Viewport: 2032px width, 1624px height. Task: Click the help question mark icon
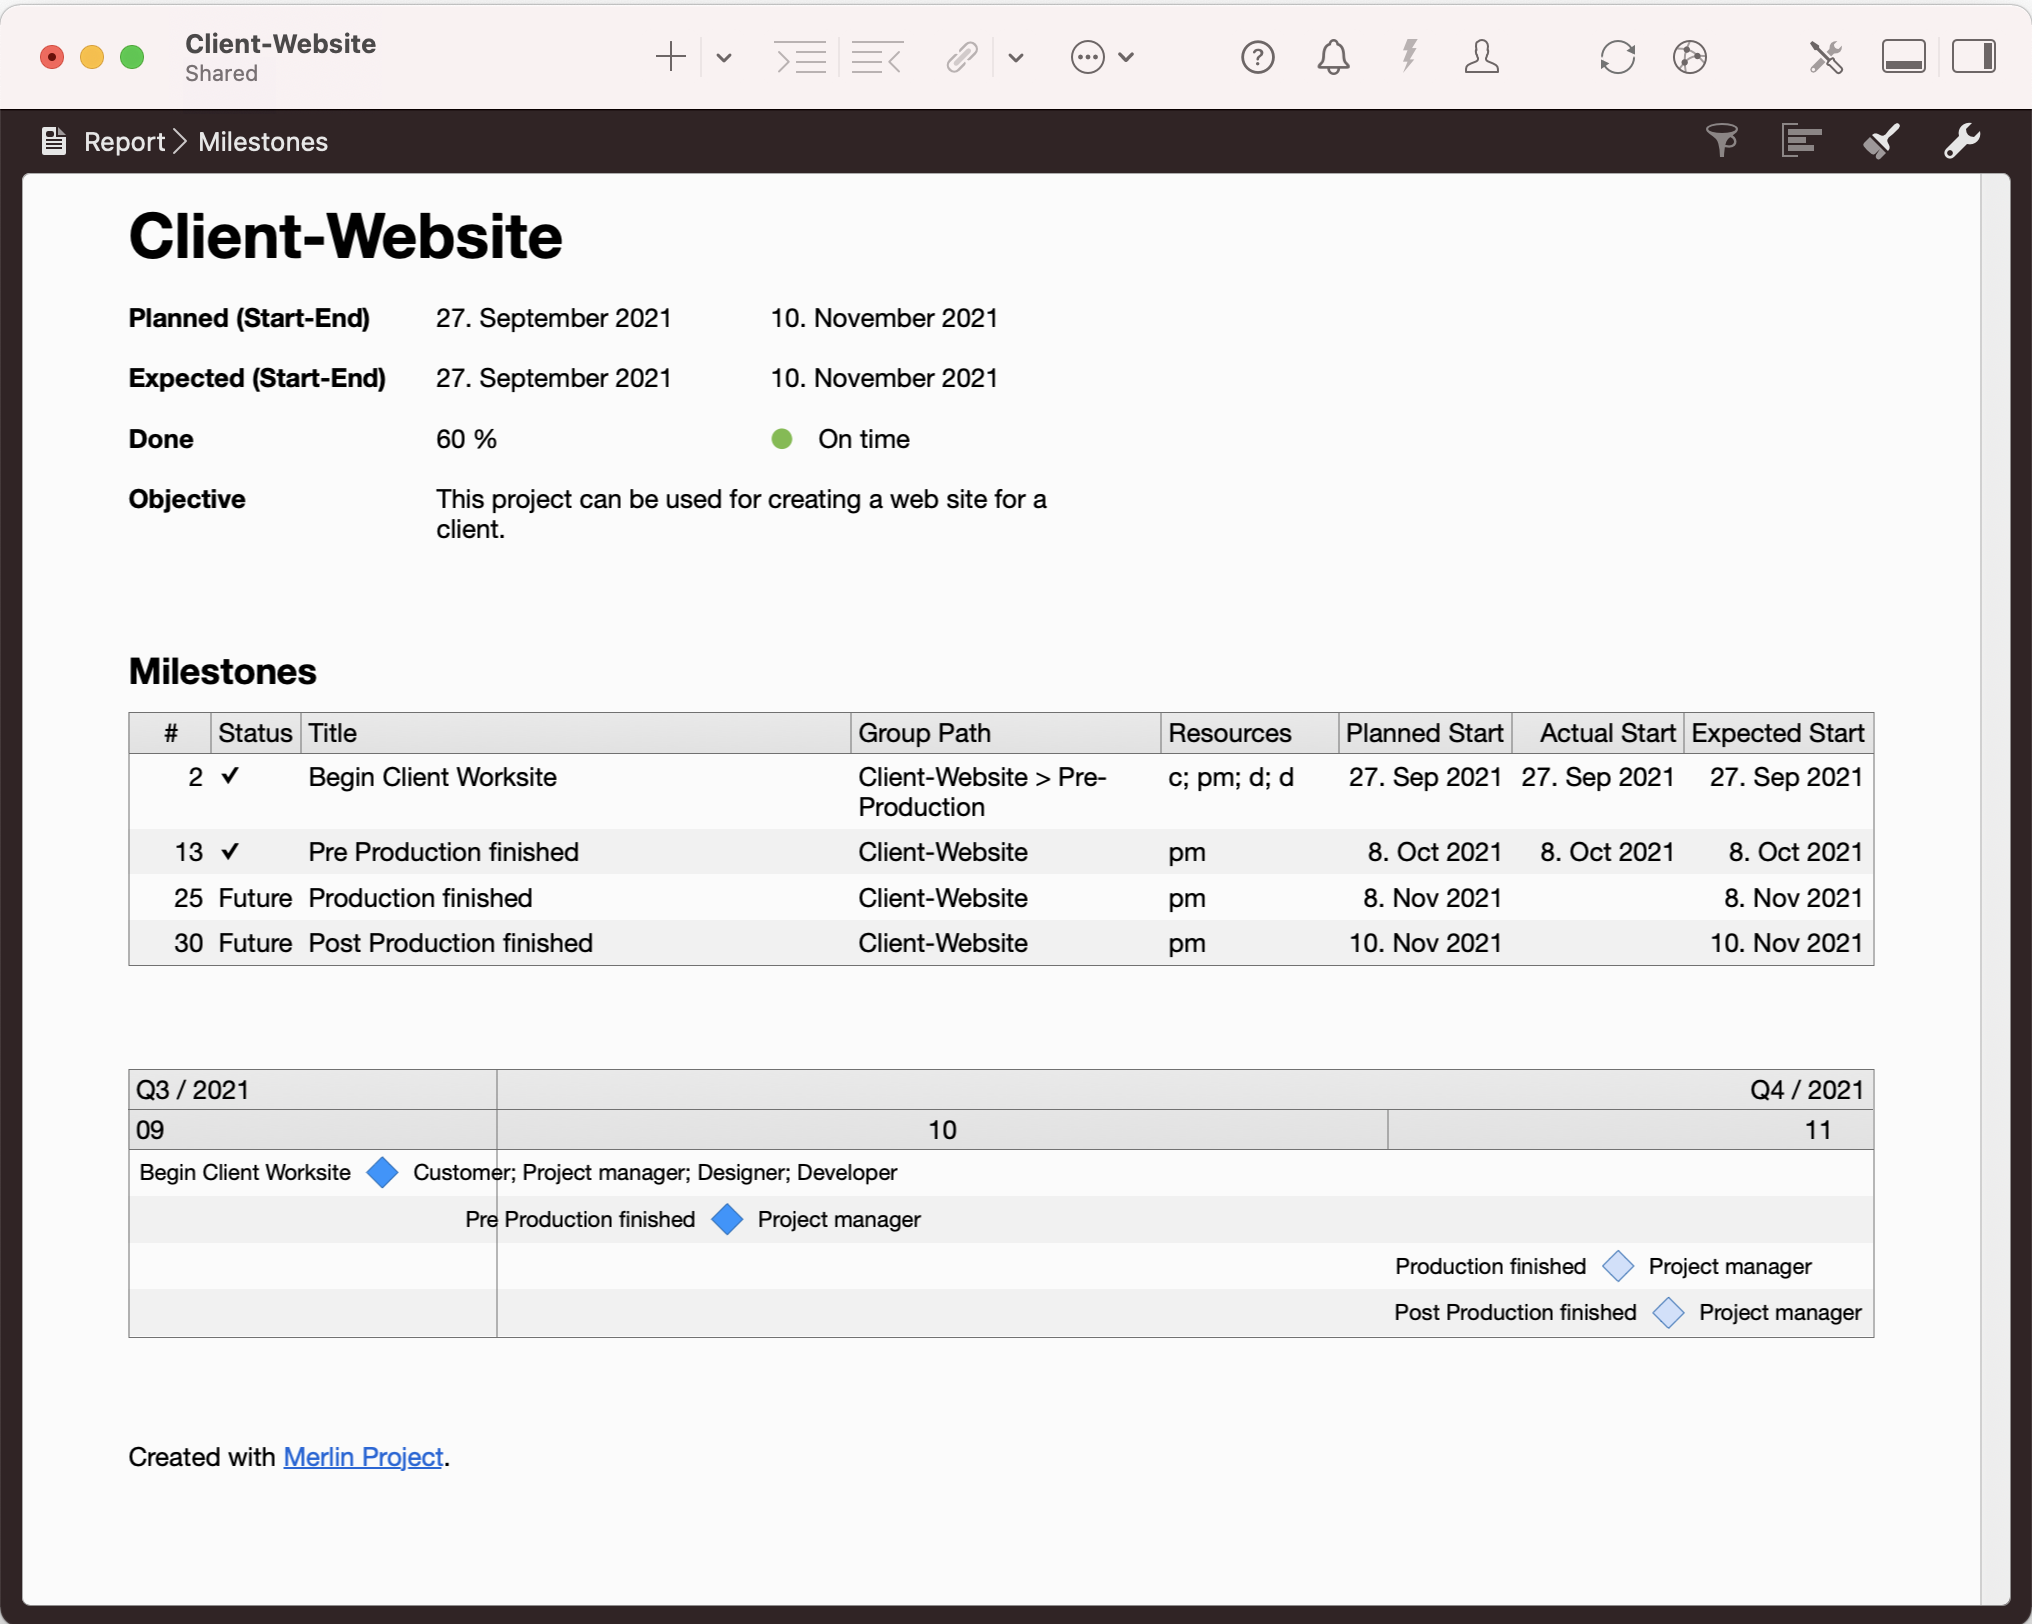(x=1257, y=57)
